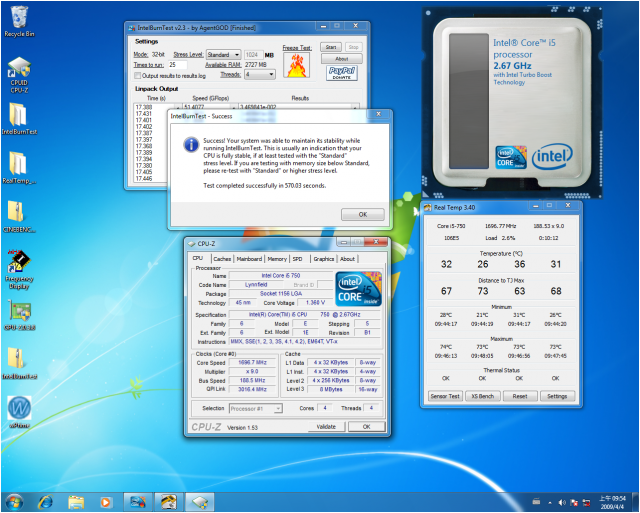Open the CPUID CPU-Z desktop shortcut

pyautogui.click(x=19, y=75)
